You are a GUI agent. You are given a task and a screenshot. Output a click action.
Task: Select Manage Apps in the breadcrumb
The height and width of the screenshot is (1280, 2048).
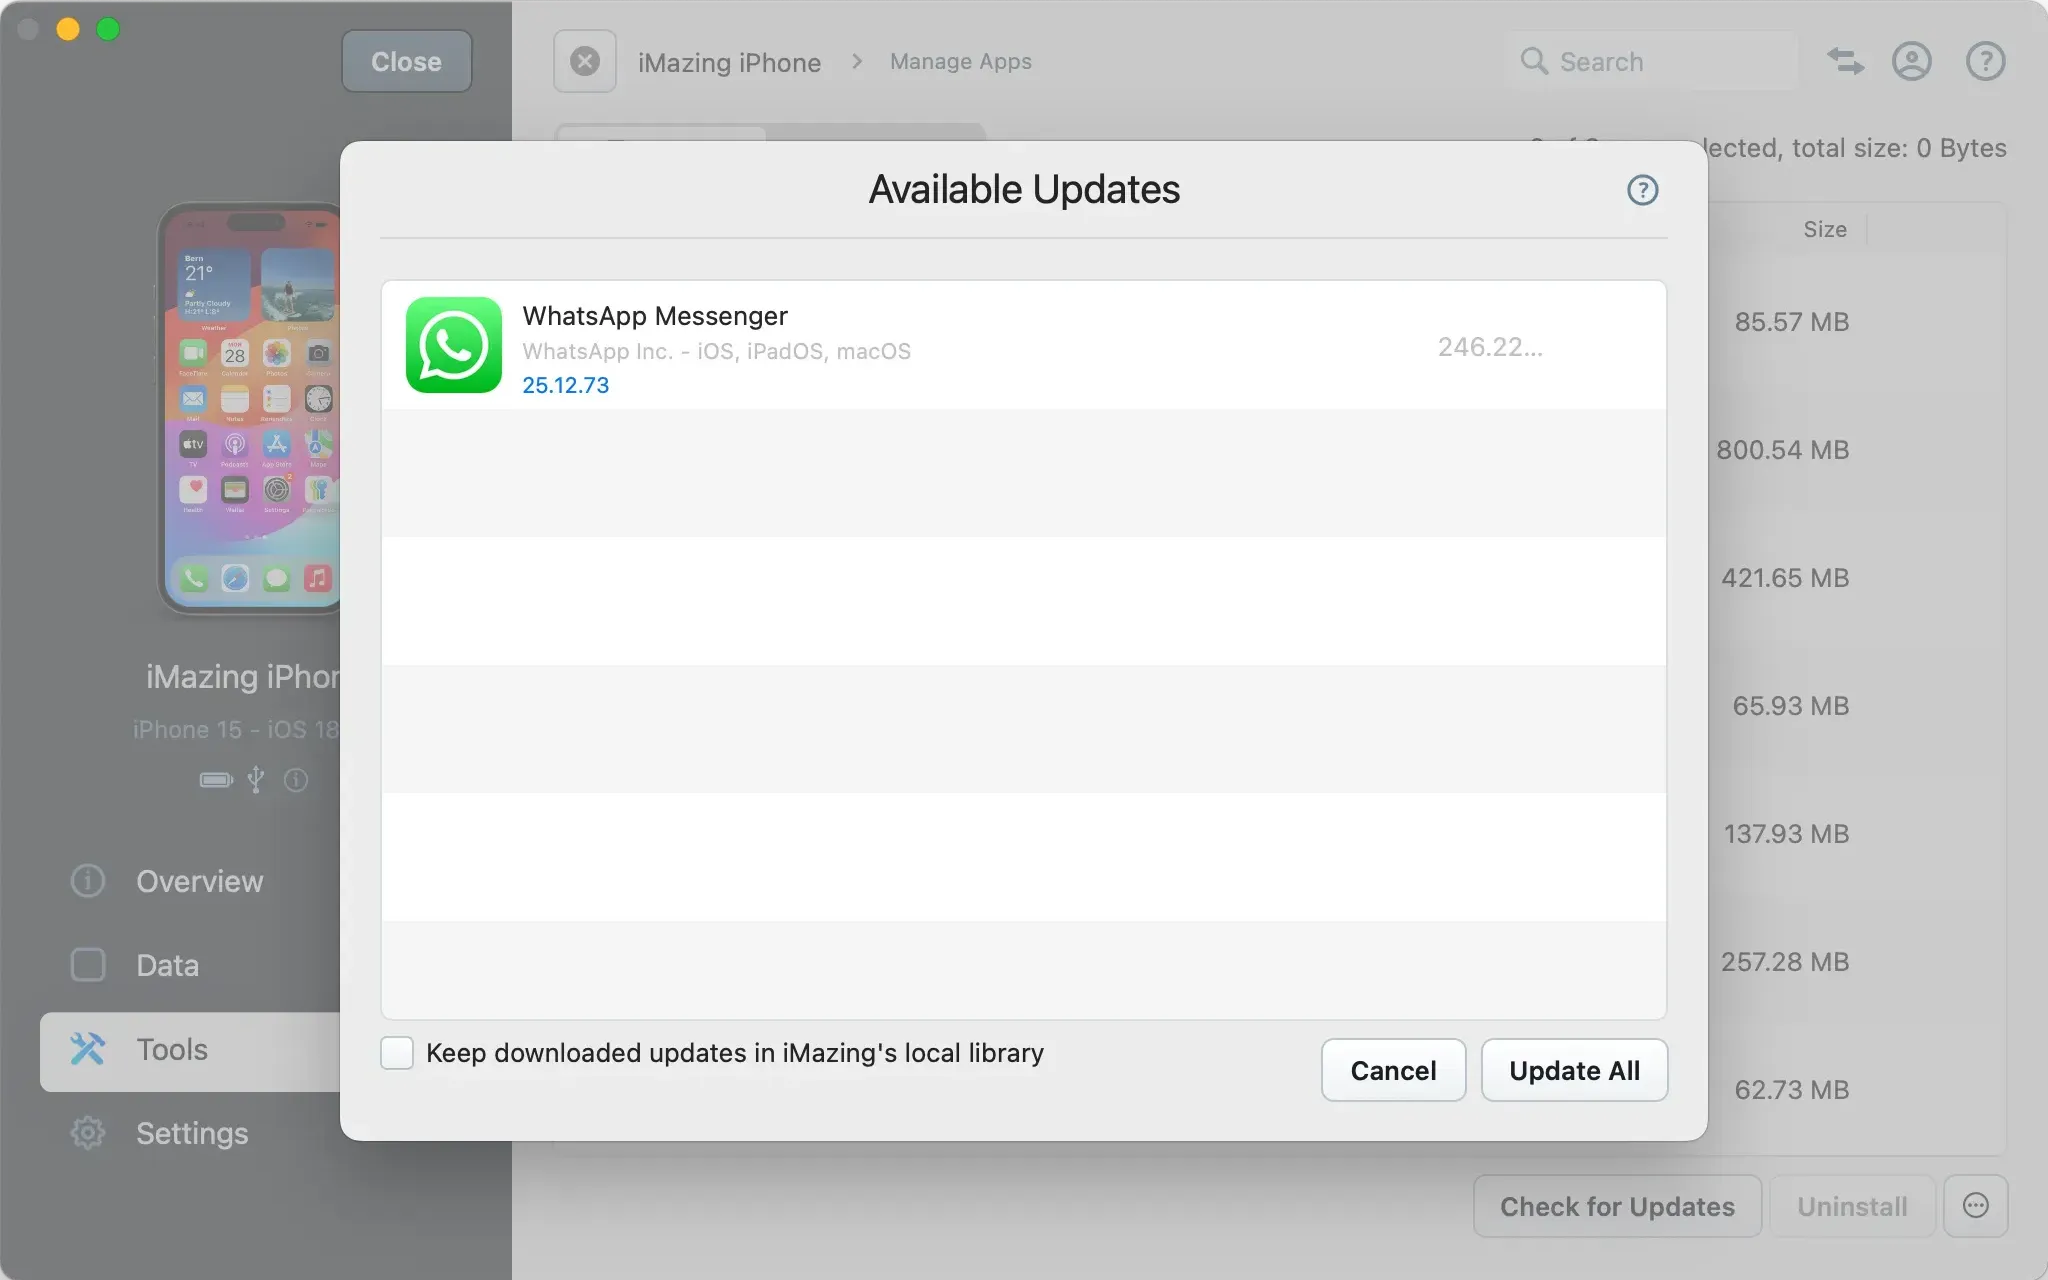coord(960,61)
